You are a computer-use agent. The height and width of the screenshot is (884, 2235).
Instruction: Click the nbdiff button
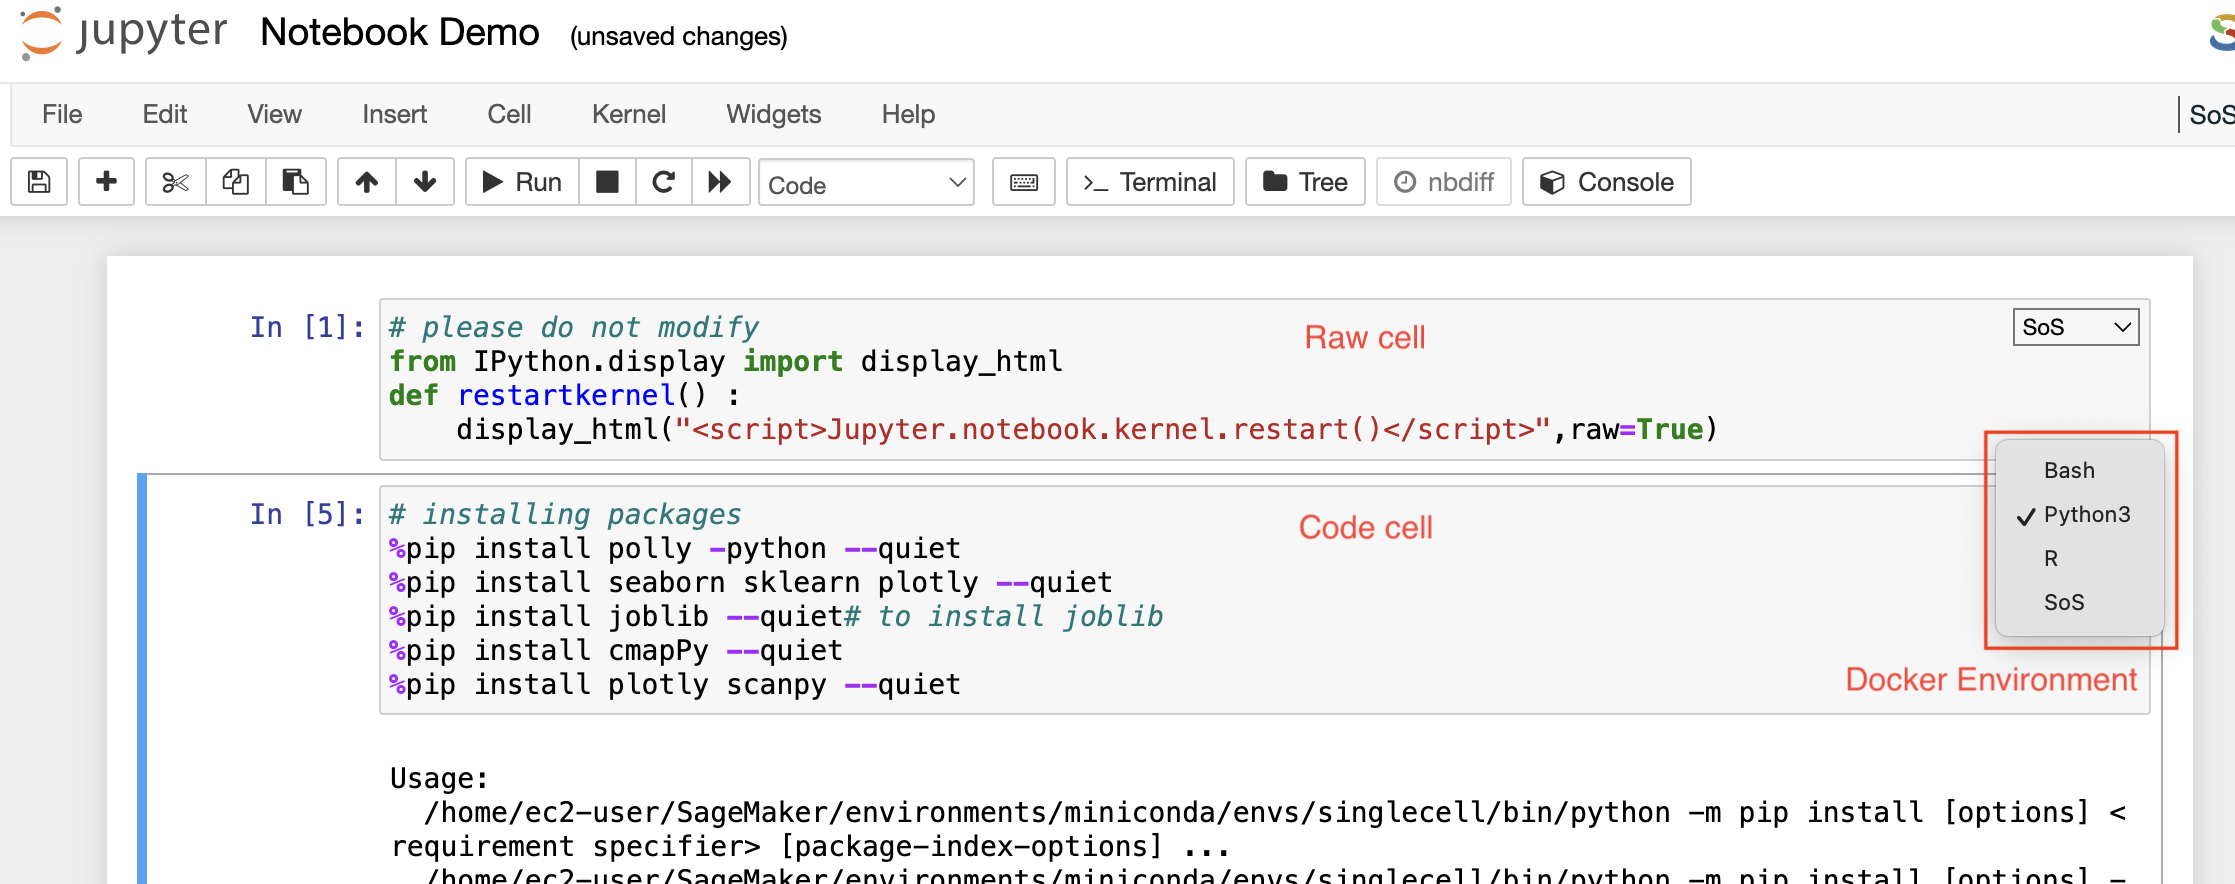[x=1444, y=182]
